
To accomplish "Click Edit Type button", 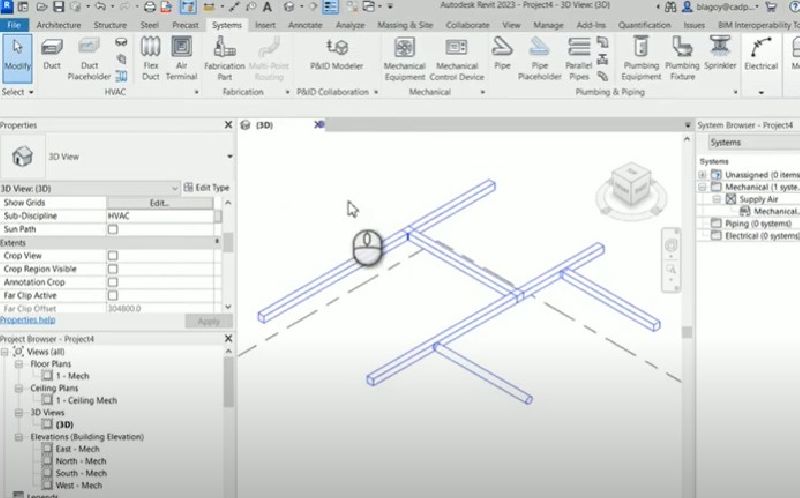I will click(x=207, y=187).
